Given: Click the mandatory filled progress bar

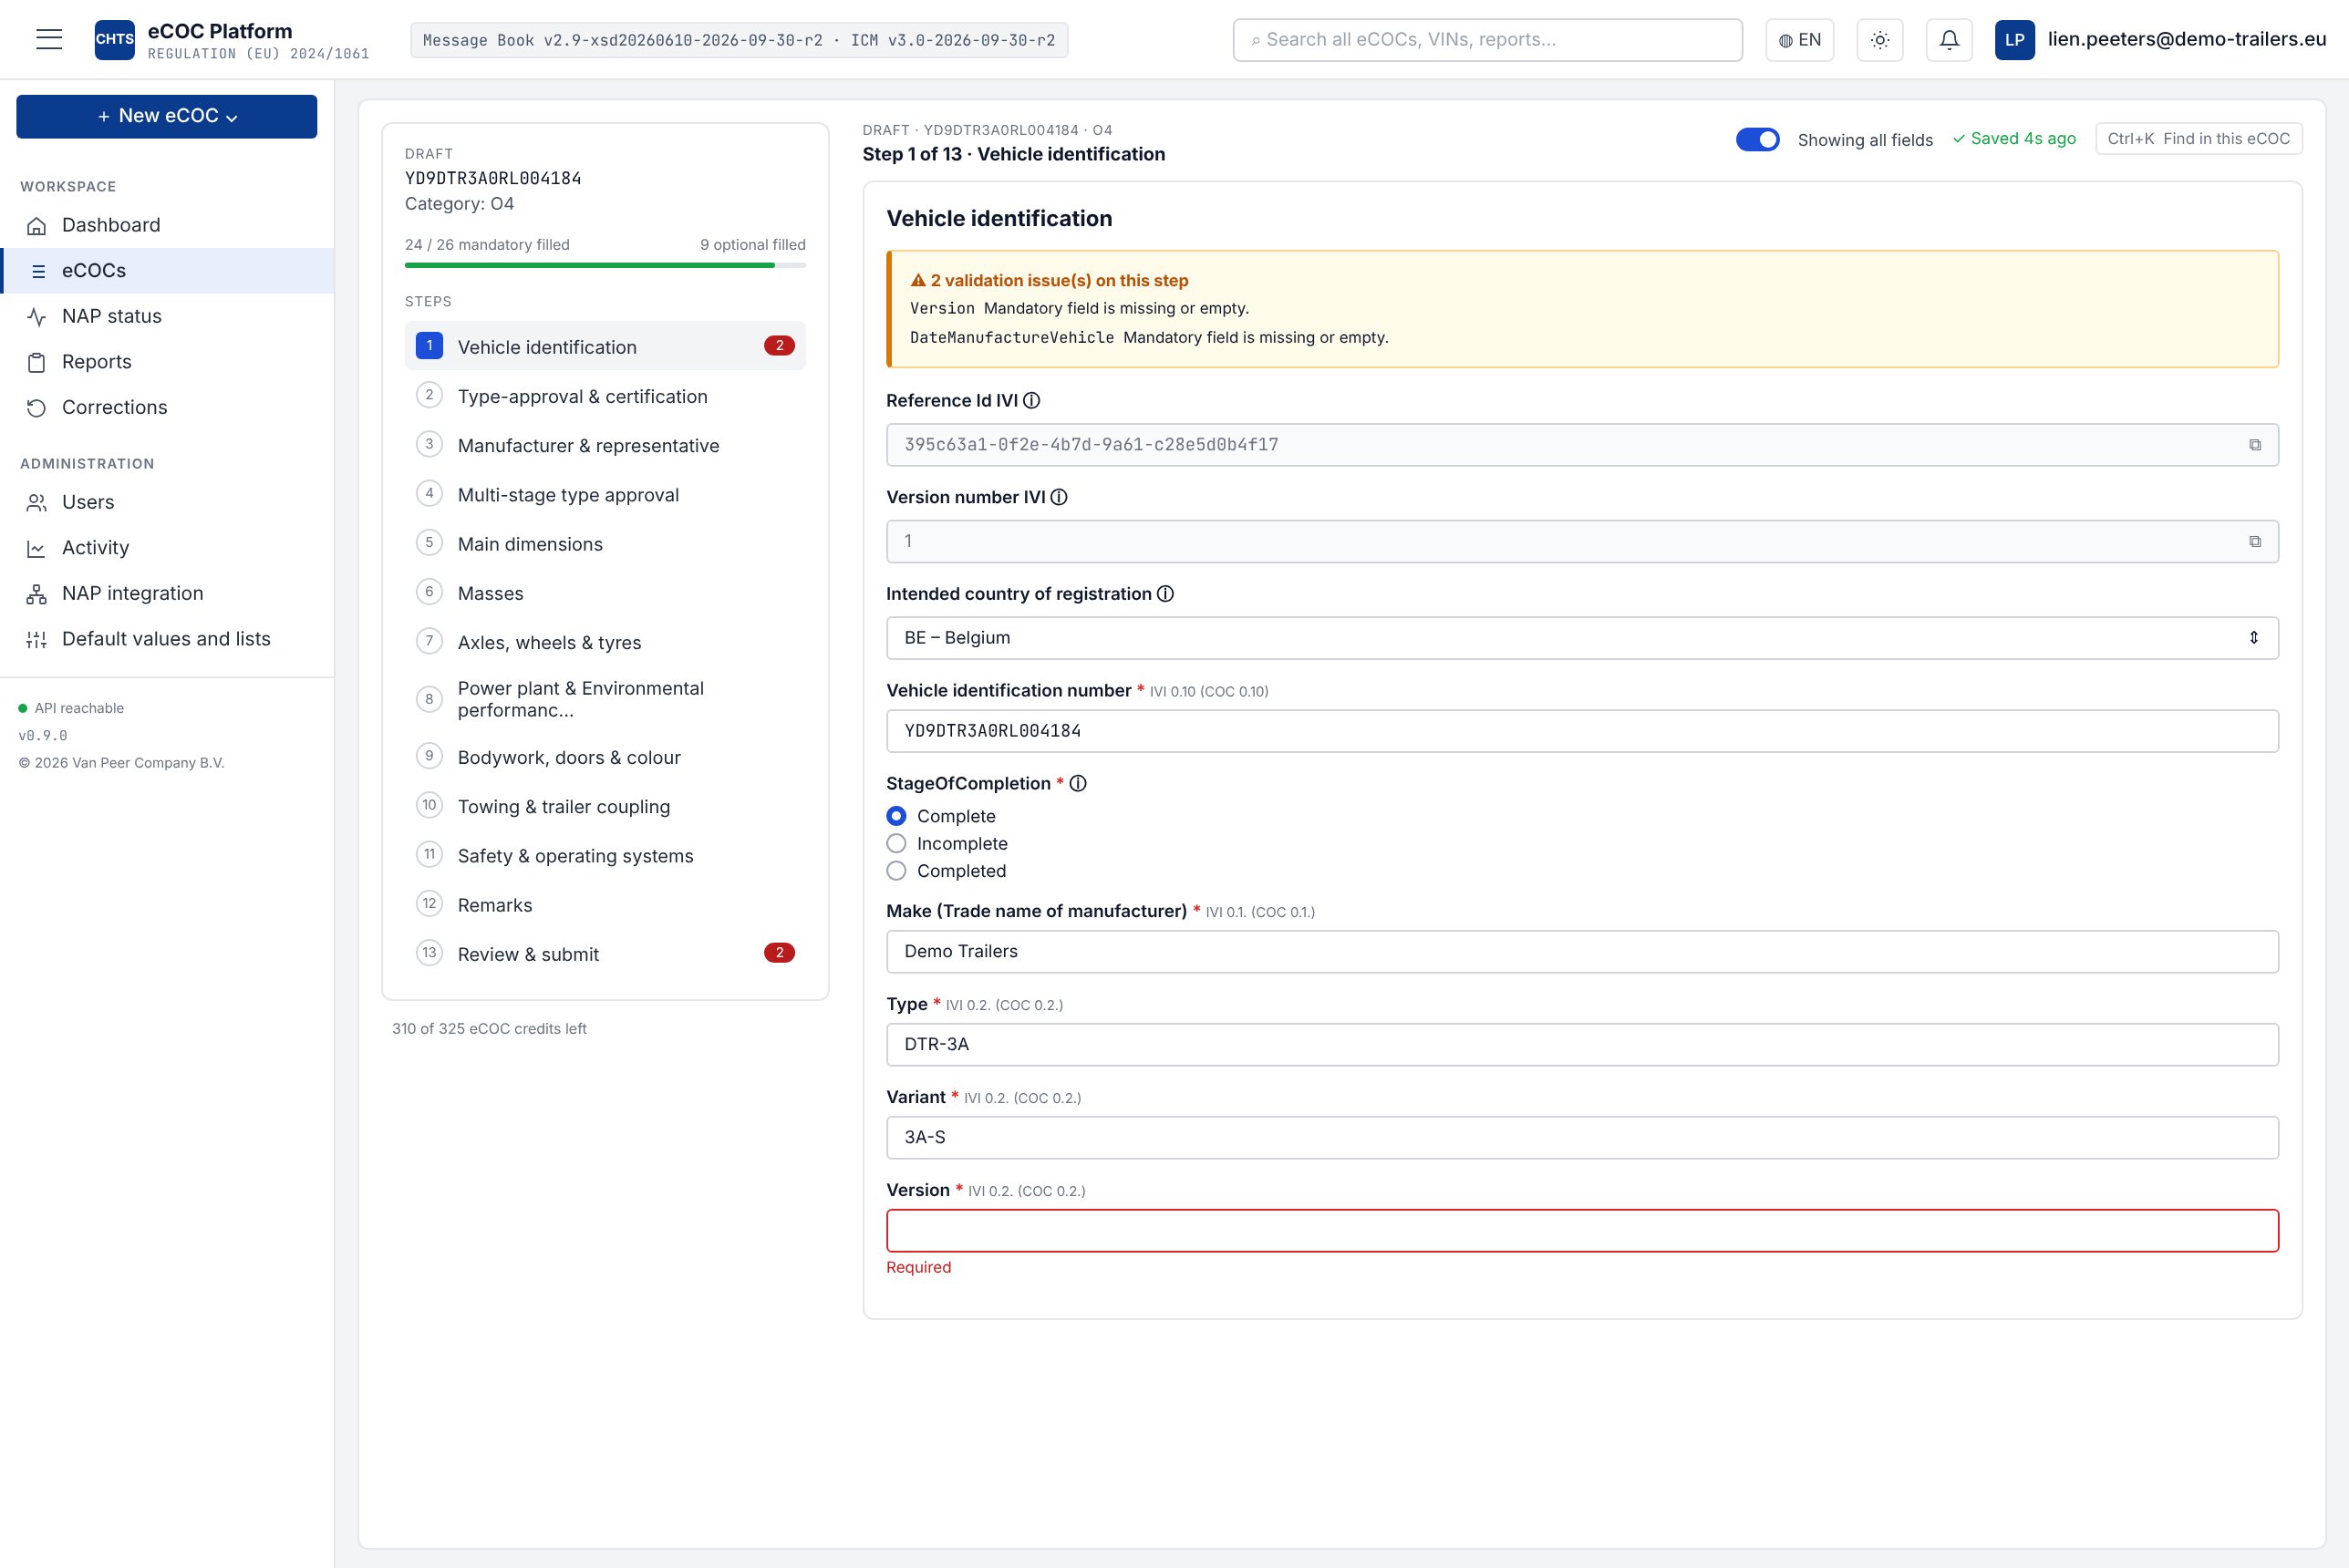Looking at the screenshot, I should (605, 265).
